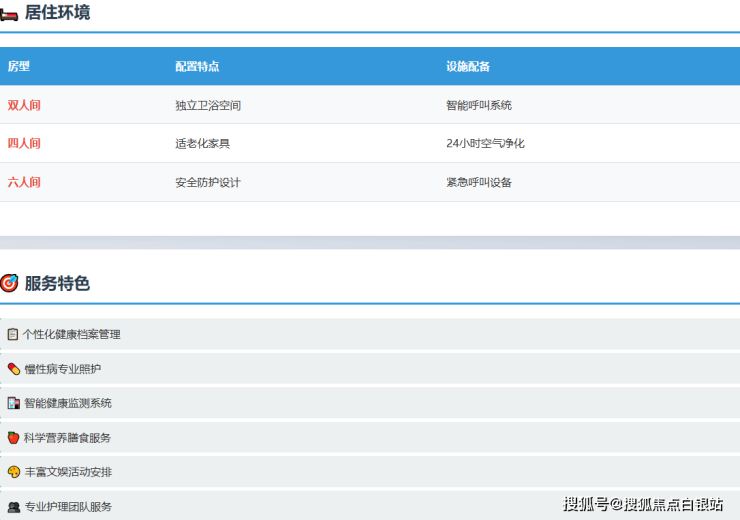The image size is (740, 520).
Task: Click the 安全防护设计 table cell
Action: [208, 182]
